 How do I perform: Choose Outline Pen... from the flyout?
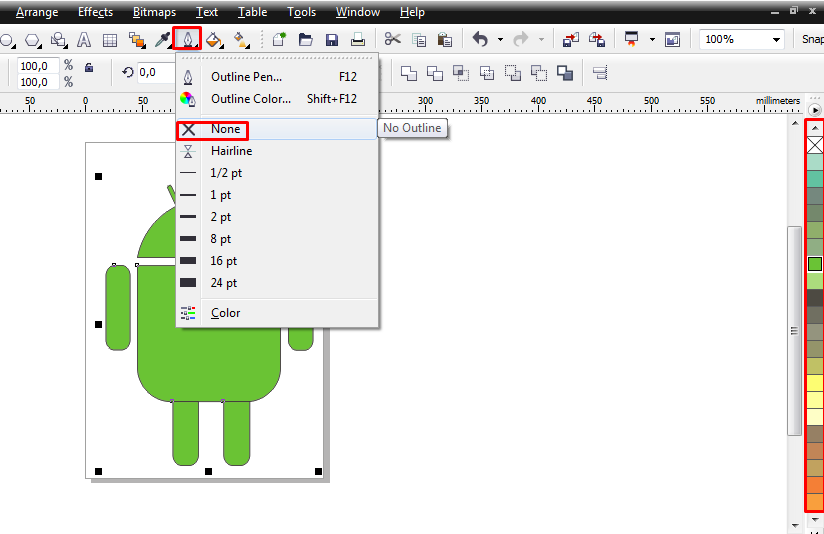(277, 77)
